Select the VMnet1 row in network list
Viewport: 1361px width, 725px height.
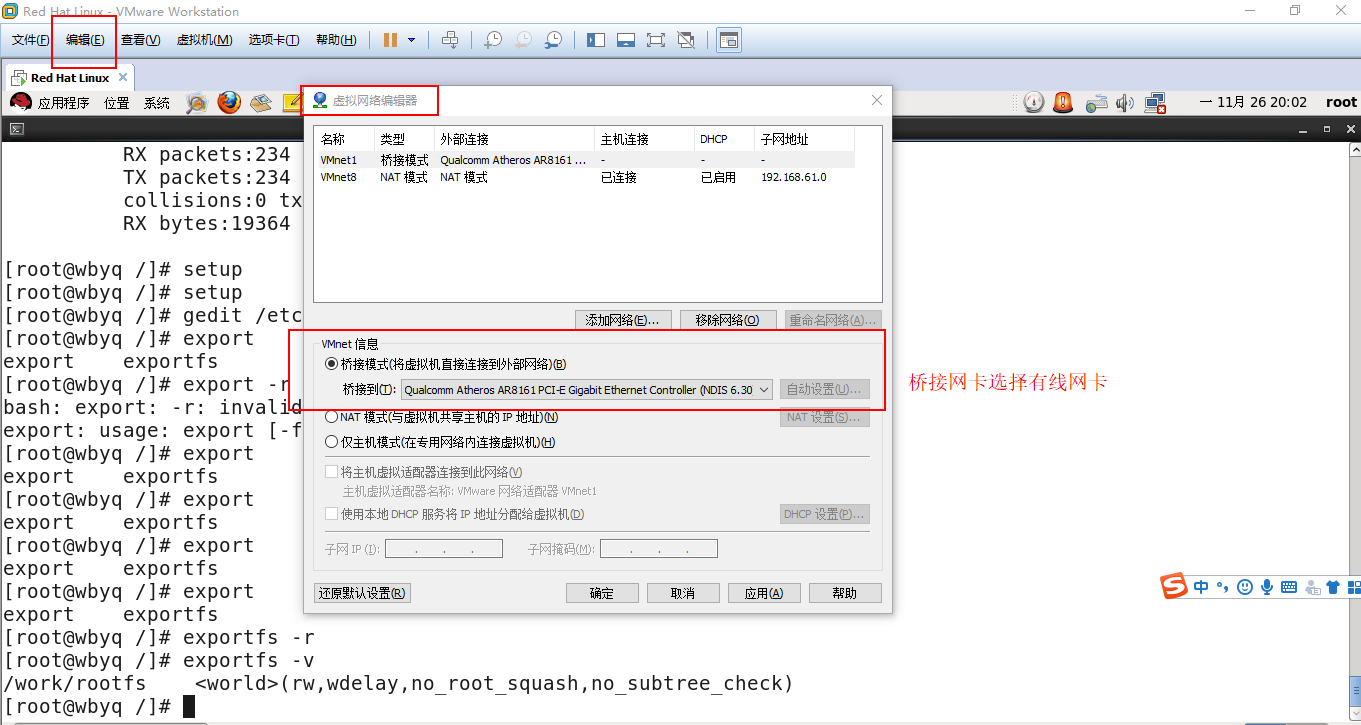585,160
